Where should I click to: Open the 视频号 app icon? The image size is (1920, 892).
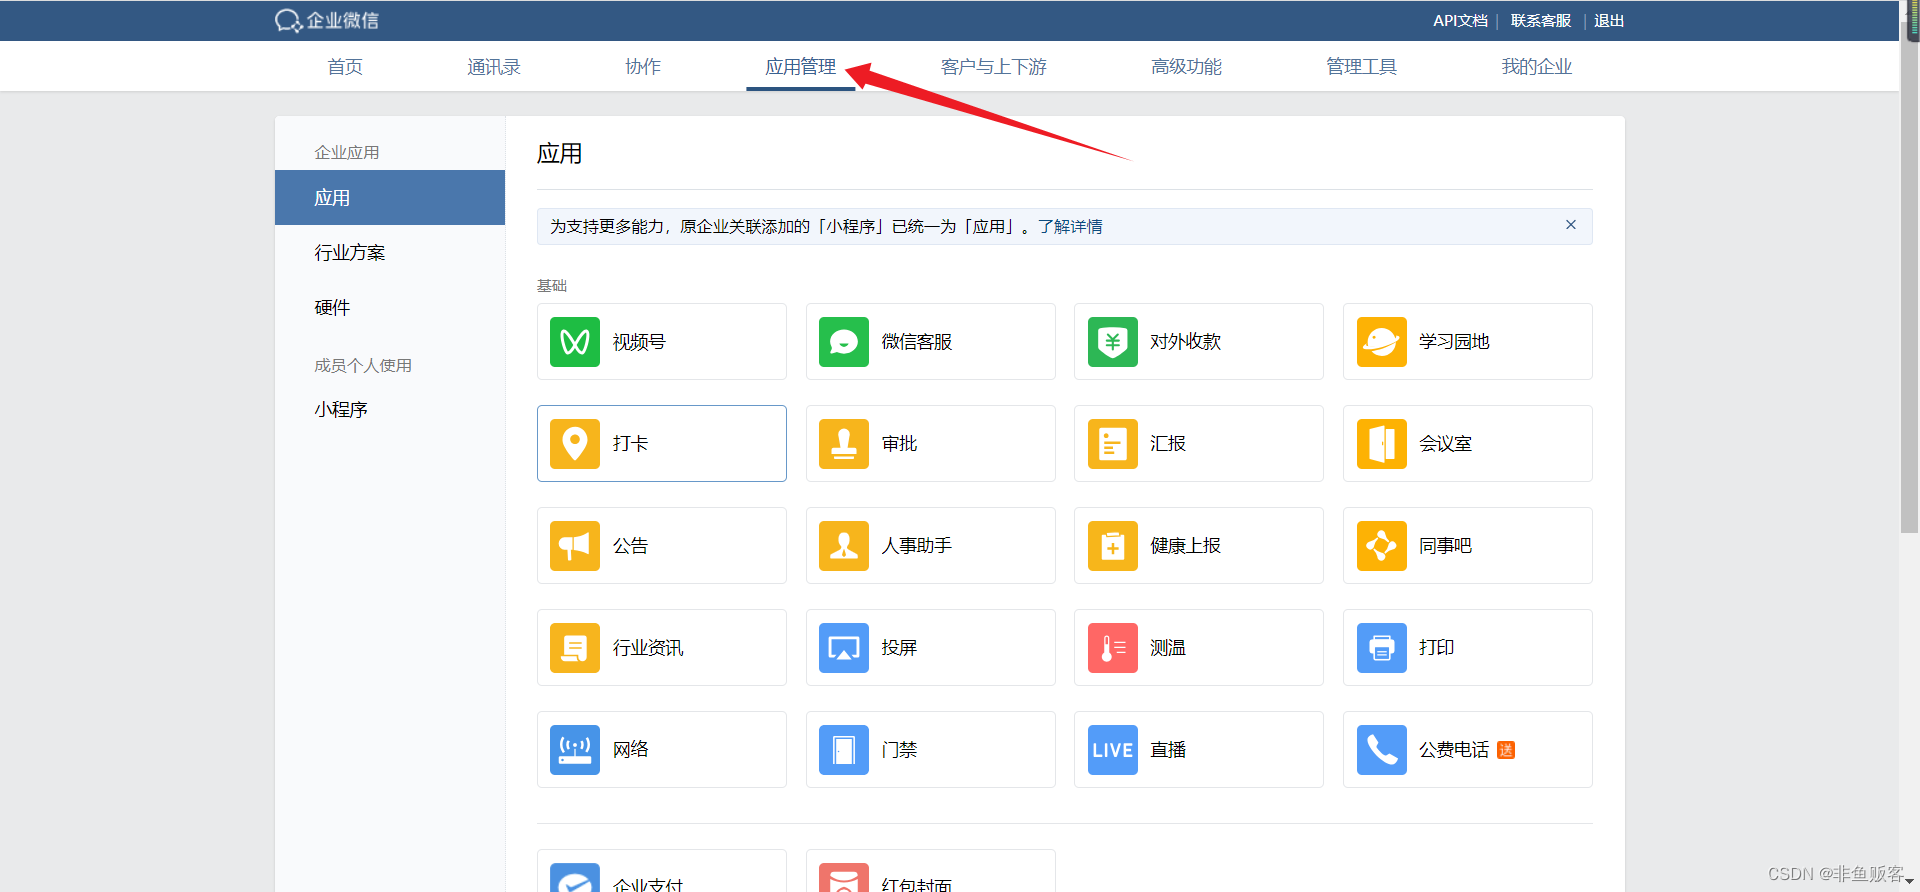pyautogui.click(x=575, y=342)
